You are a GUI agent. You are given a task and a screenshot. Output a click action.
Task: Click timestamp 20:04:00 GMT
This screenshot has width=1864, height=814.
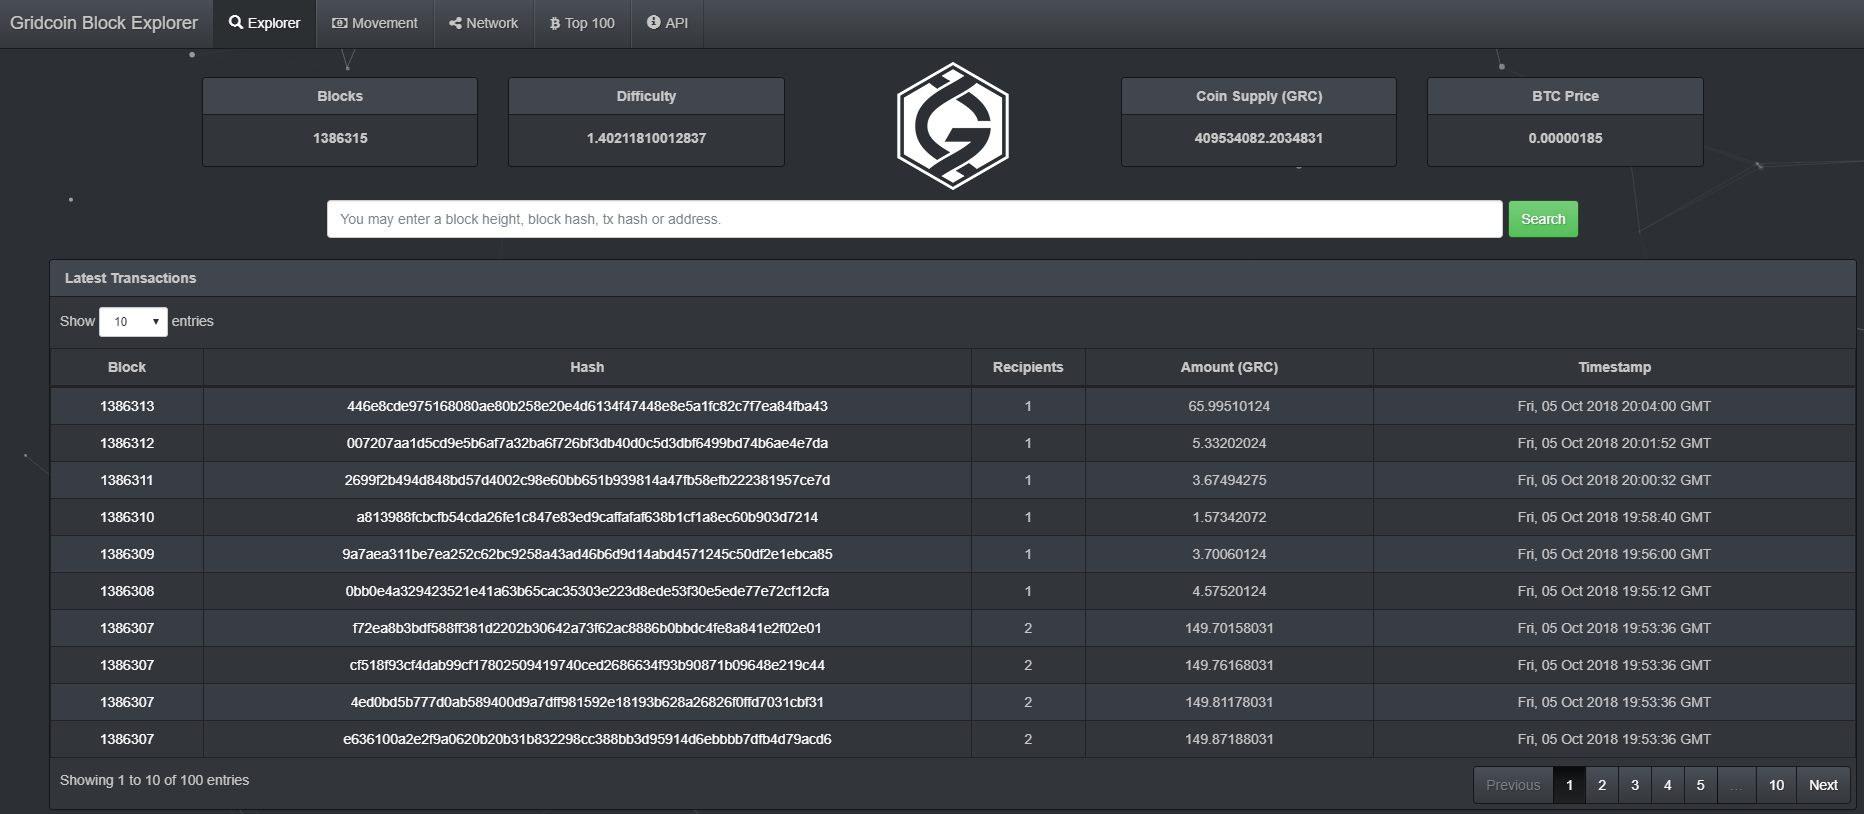(1614, 406)
